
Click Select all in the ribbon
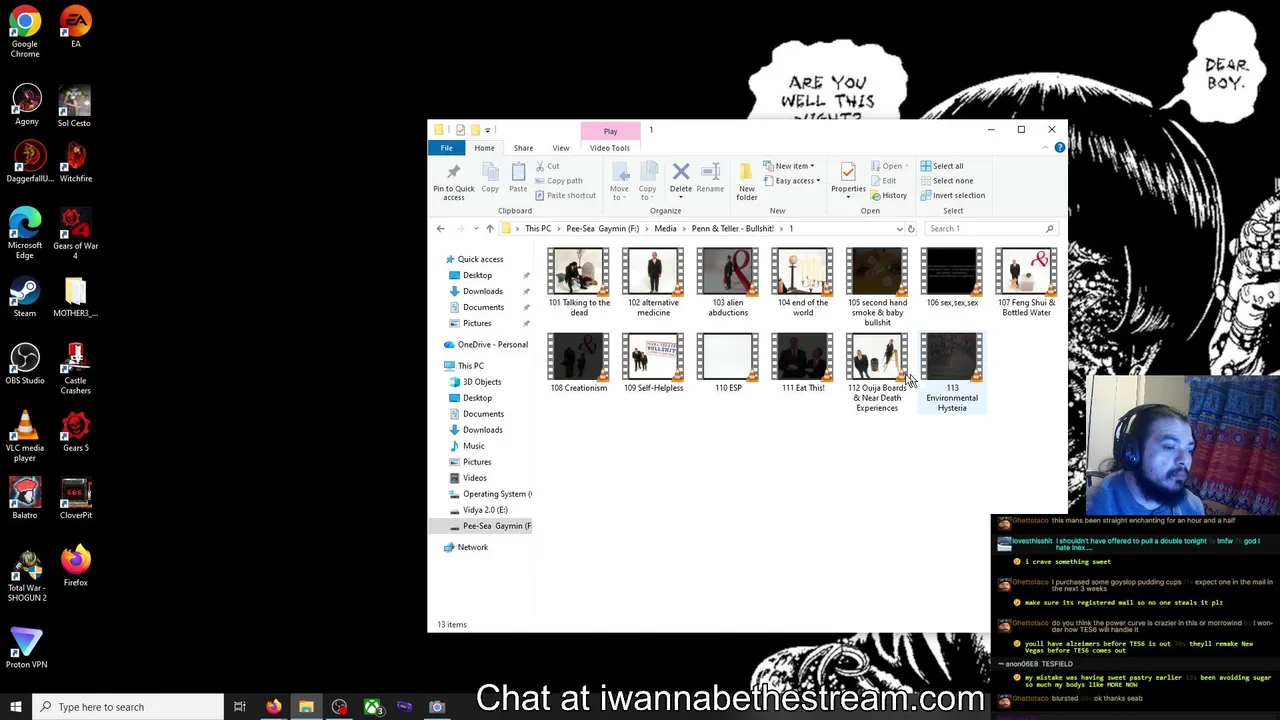point(942,166)
